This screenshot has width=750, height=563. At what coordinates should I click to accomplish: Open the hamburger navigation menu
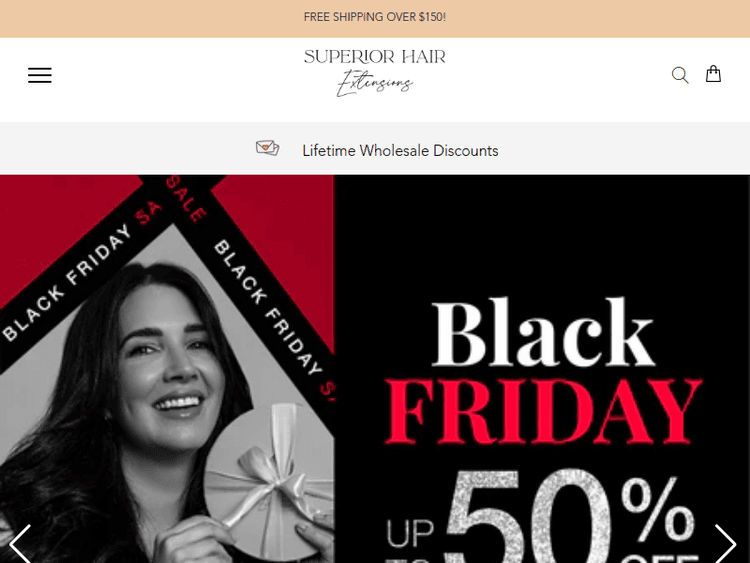pos(40,75)
